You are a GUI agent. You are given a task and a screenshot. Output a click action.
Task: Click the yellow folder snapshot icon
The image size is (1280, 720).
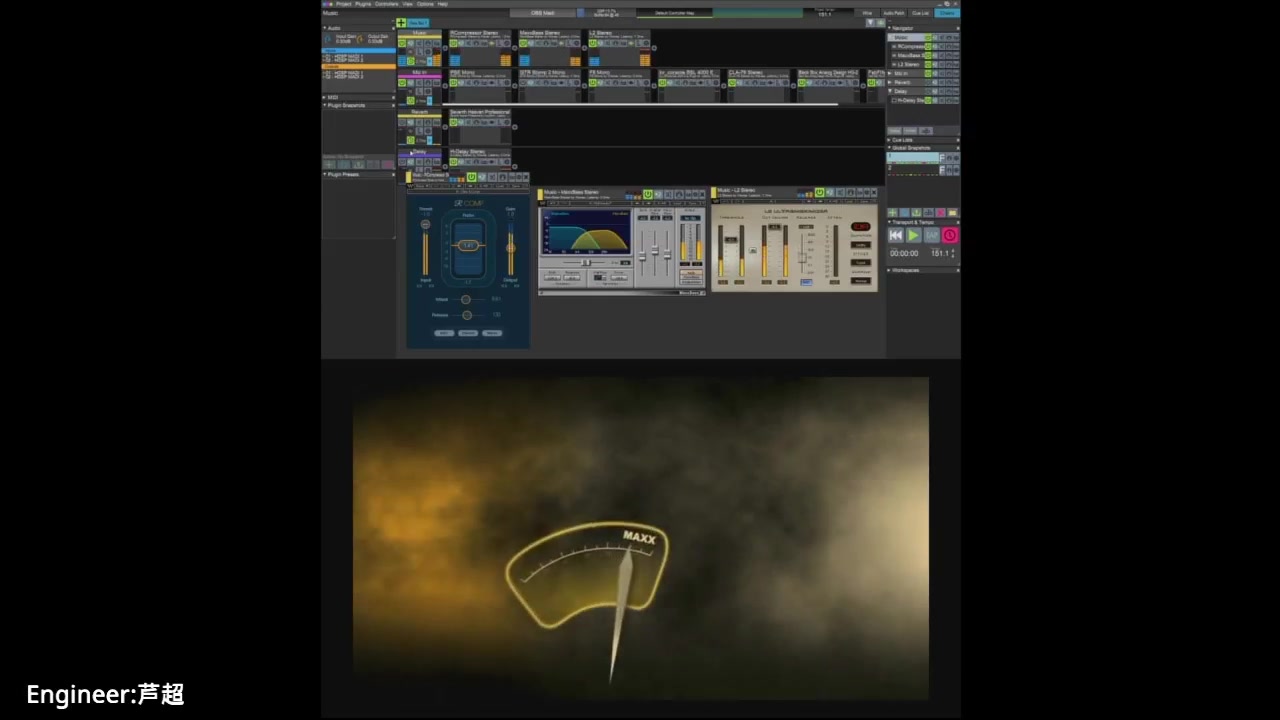tap(952, 213)
